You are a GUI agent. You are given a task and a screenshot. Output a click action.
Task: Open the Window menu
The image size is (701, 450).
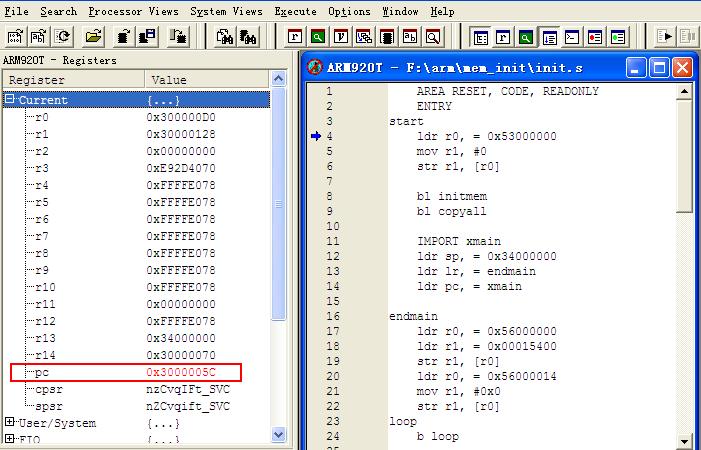tap(400, 11)
